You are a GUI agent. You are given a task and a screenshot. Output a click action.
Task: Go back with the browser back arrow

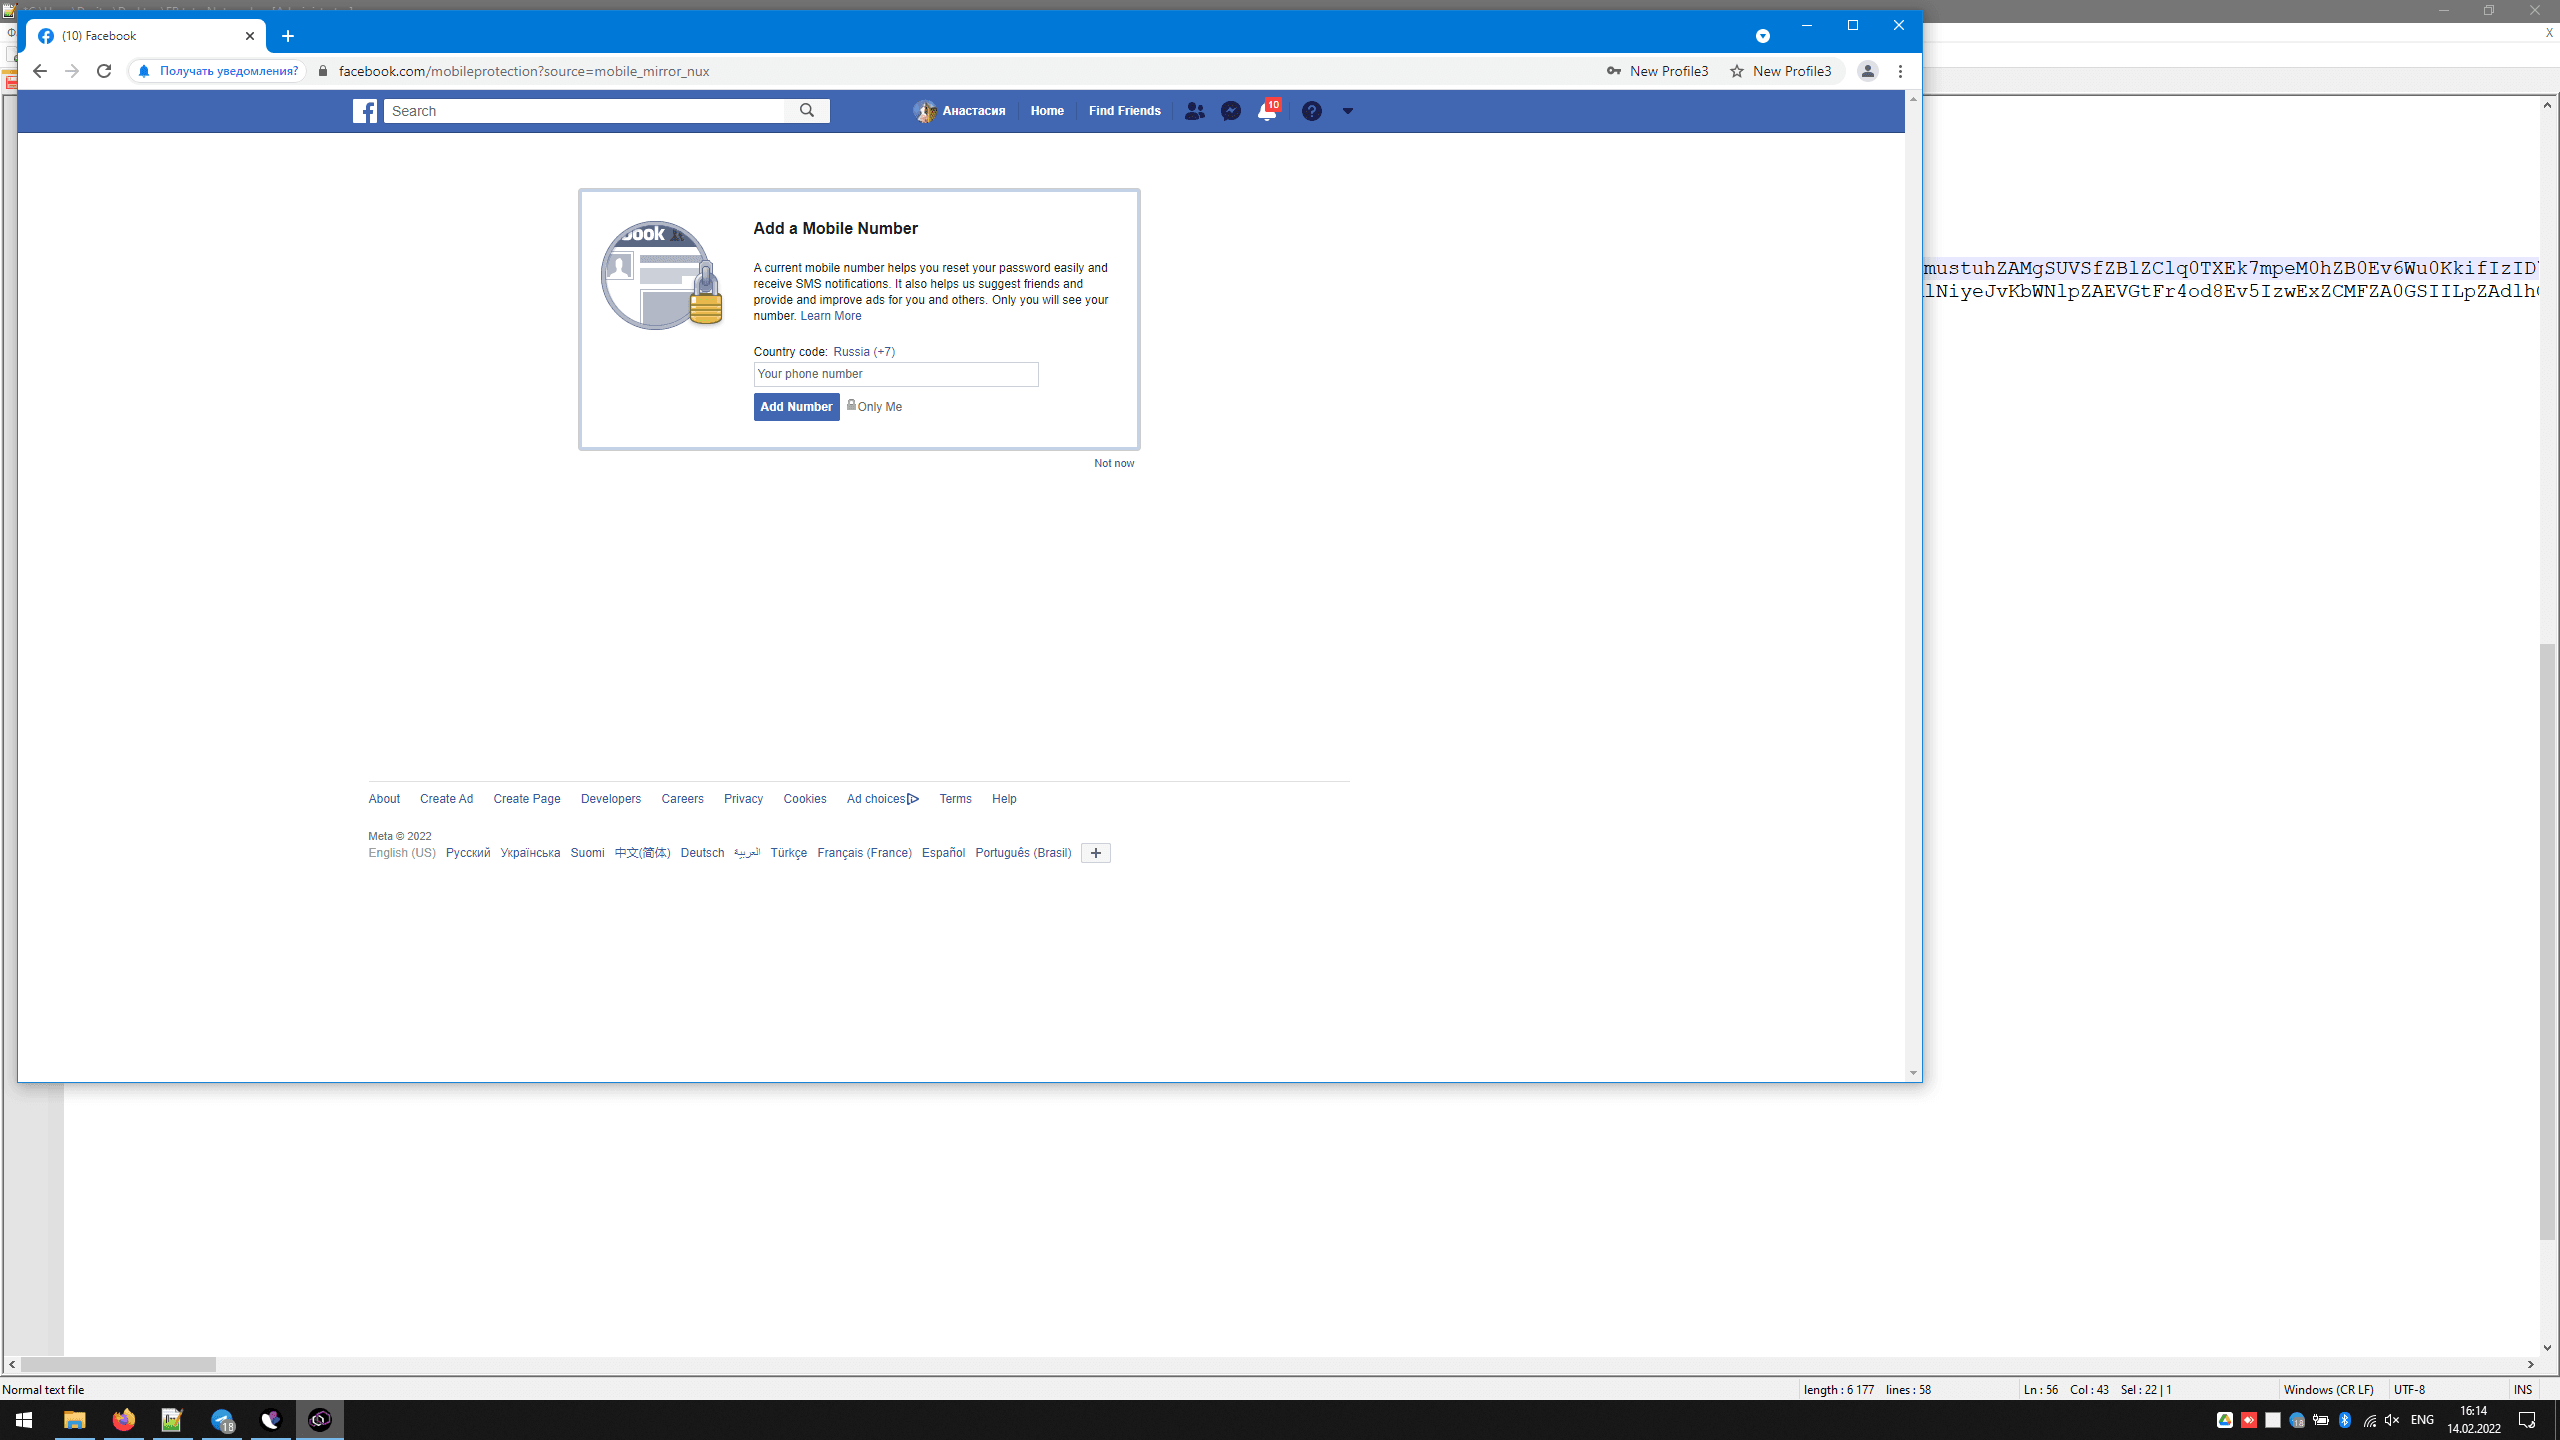[39, 71]
